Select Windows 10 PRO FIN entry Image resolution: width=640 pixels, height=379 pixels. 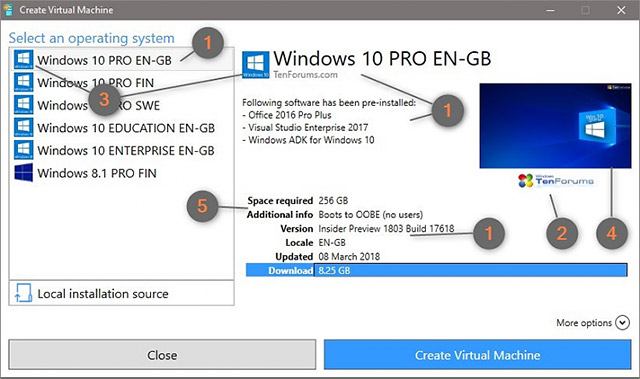[x=122, y=82]
